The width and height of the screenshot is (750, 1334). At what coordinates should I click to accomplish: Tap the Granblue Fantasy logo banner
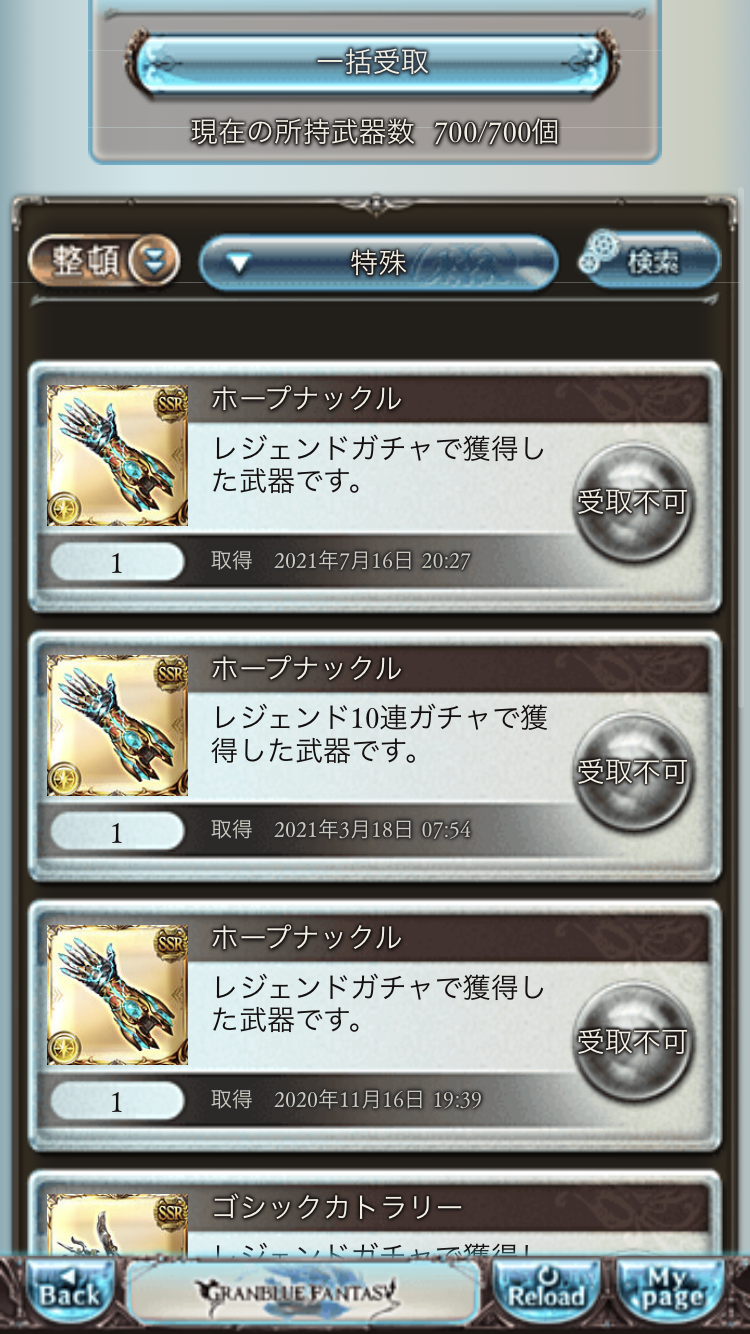click(302, 1292)
